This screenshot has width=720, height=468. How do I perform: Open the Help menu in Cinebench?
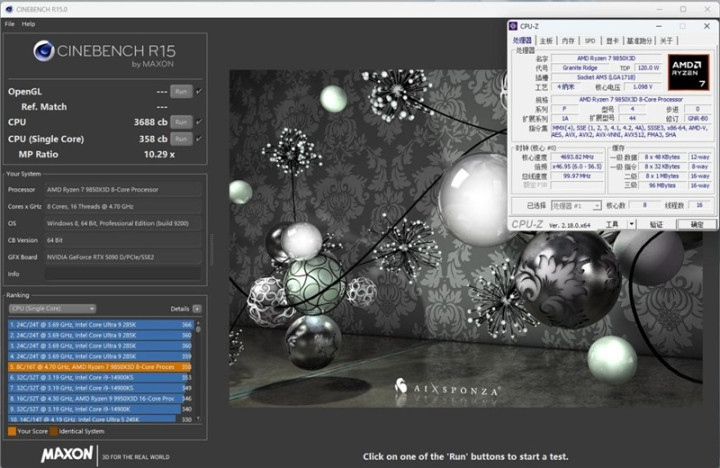tap(28, 23)
